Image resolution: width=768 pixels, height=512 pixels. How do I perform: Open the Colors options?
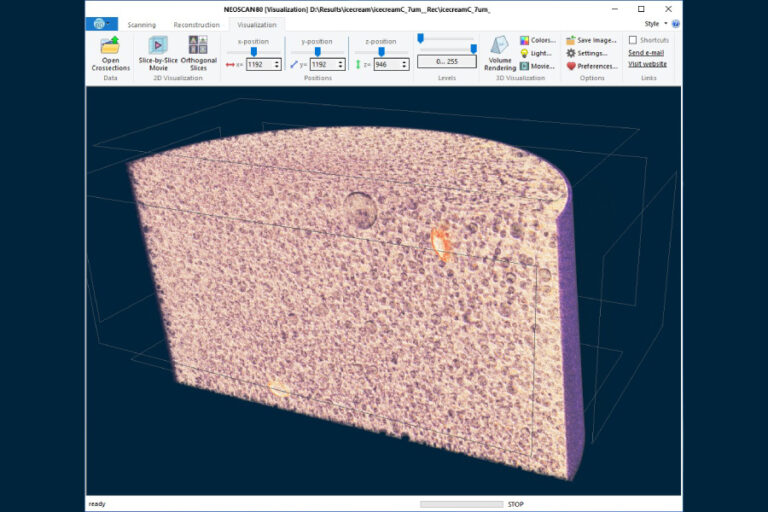(x=537, y=40)
